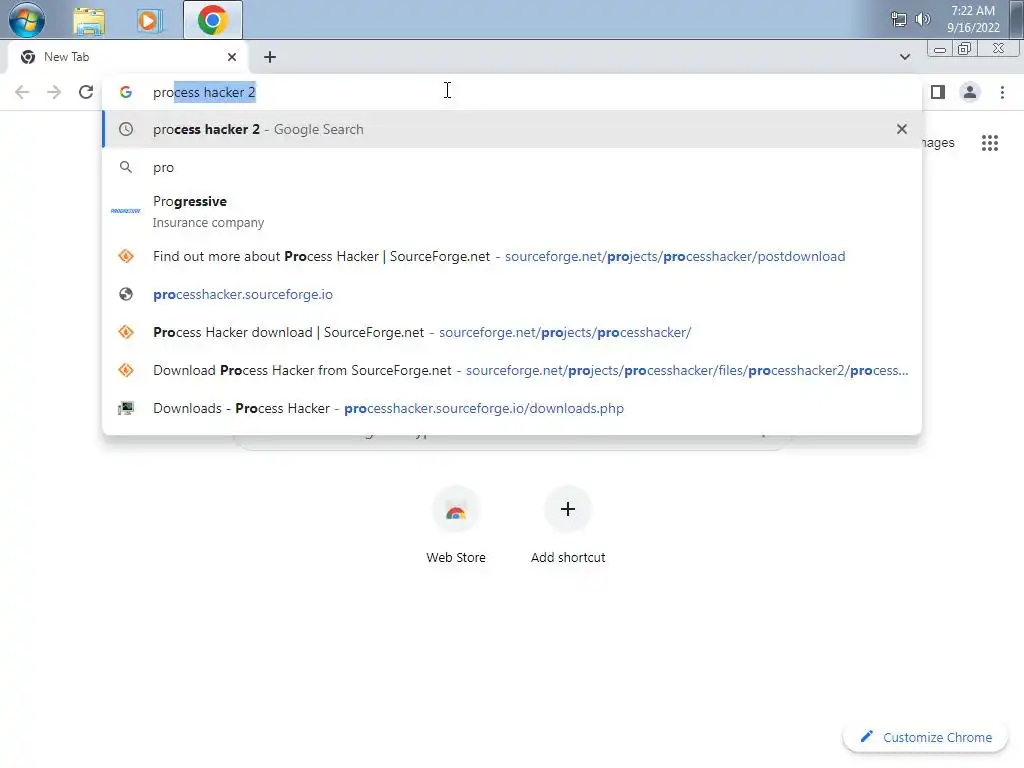The image size is (1024, 768).
Task: Restore down the Chrome window
Action: click(x=964, y=49)
